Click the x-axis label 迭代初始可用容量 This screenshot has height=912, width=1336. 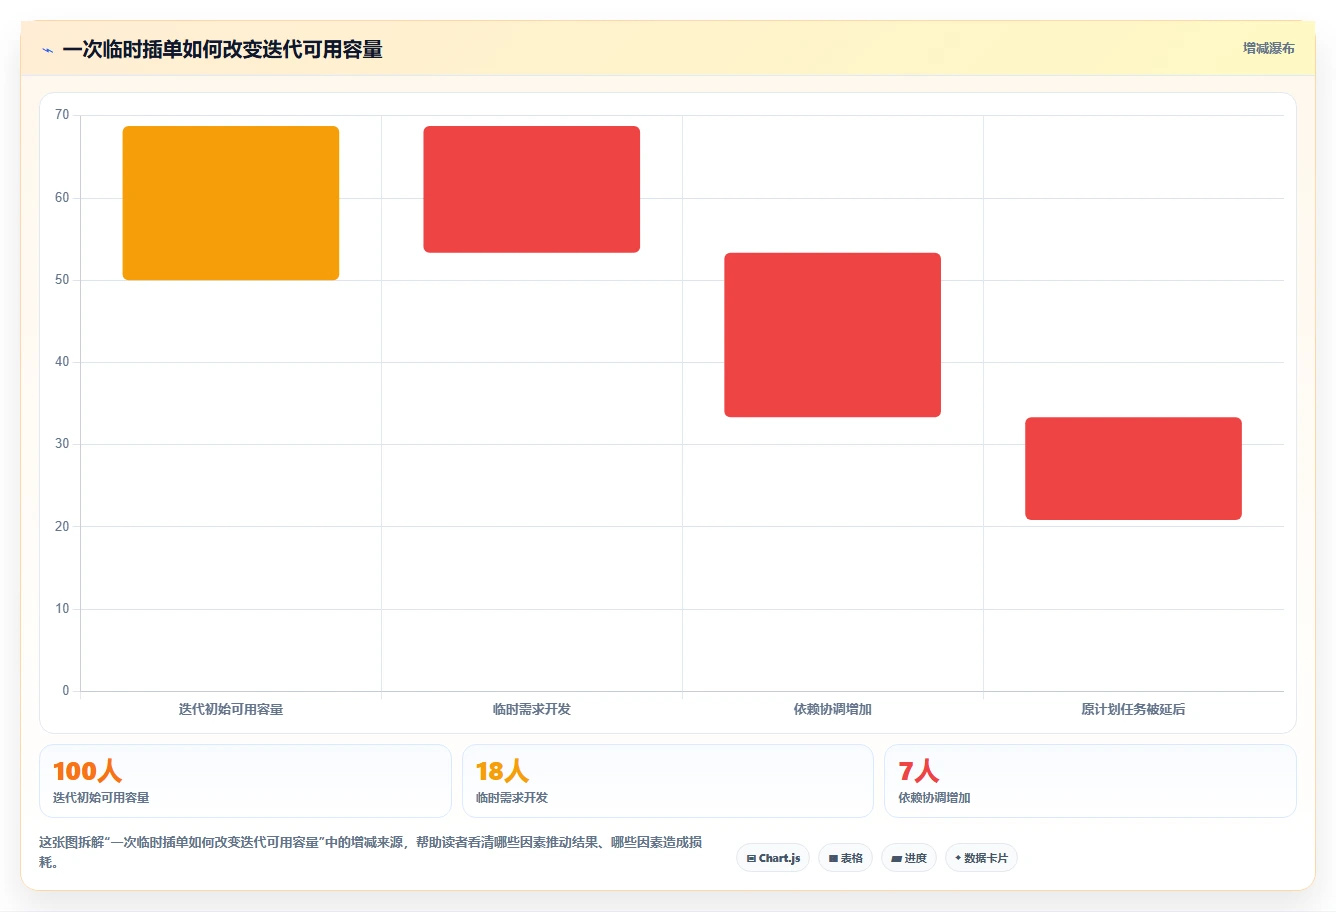click(231, 709)
